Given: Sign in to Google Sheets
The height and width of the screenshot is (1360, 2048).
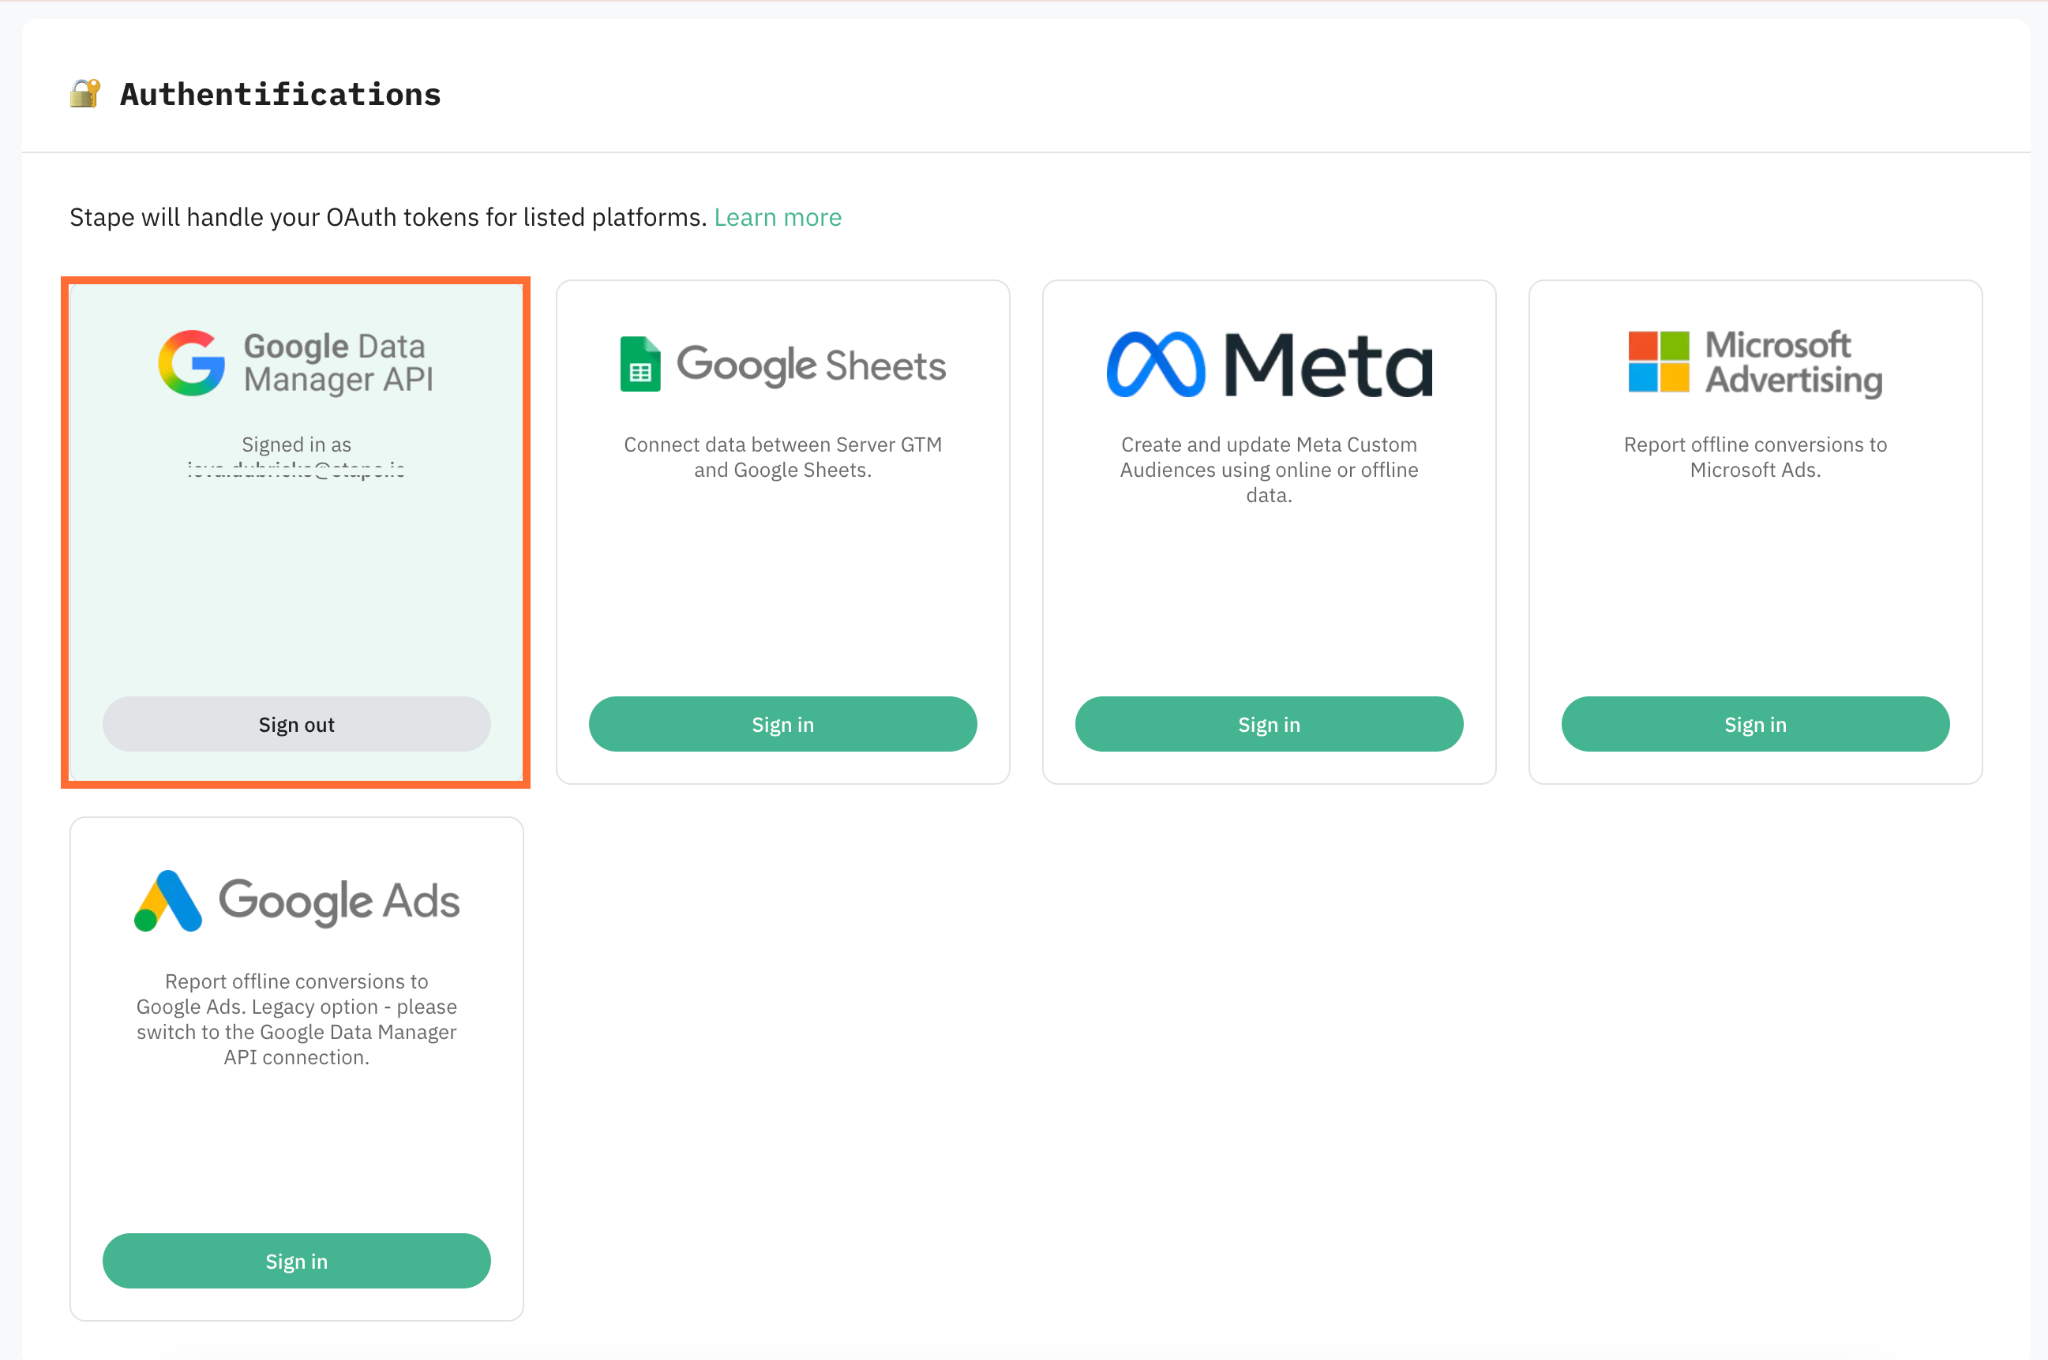Looking at the screenshot, I should [x=783, y=724].
